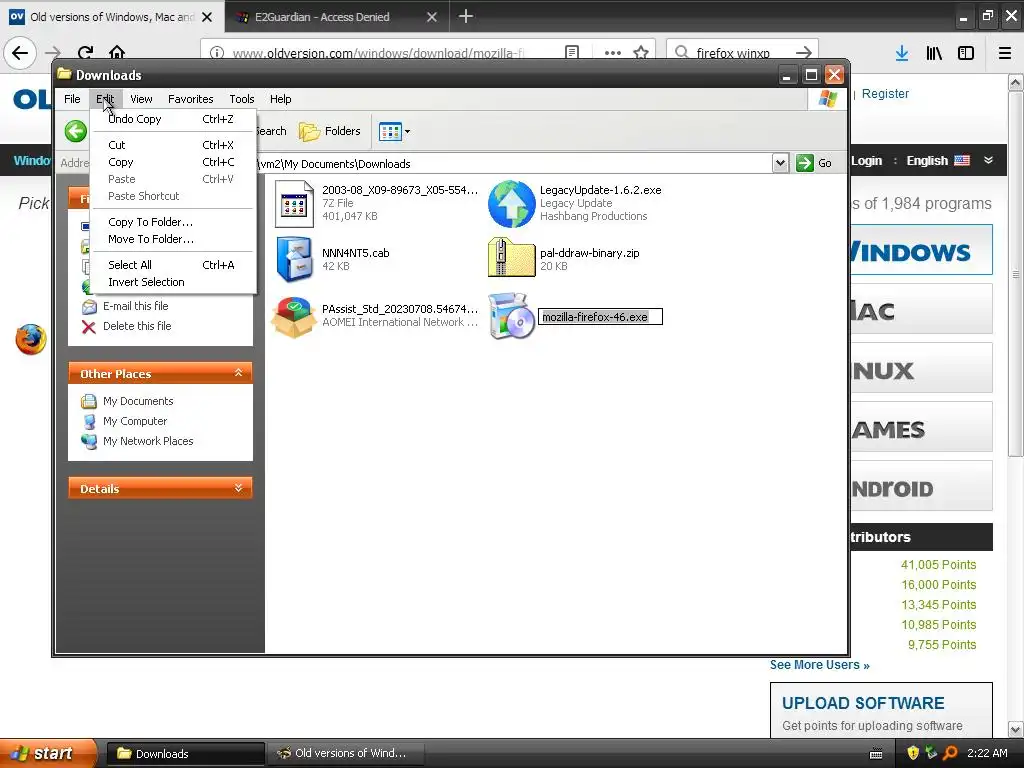Click See More Users link
The image size is (1024, 768).
(819, 665)
